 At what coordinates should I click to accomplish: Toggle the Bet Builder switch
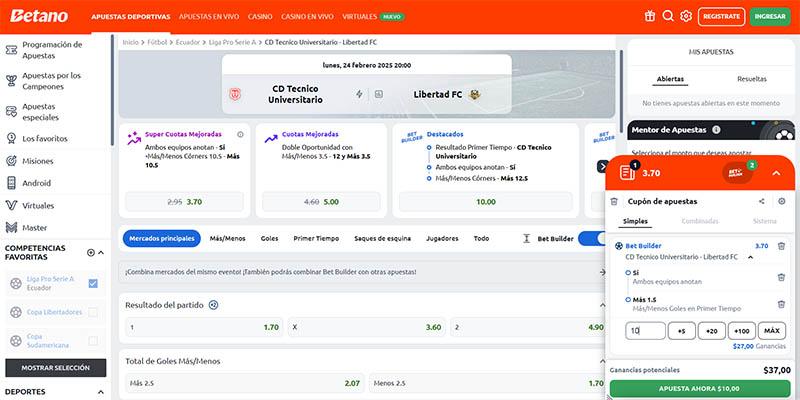(x=591, y=238)
